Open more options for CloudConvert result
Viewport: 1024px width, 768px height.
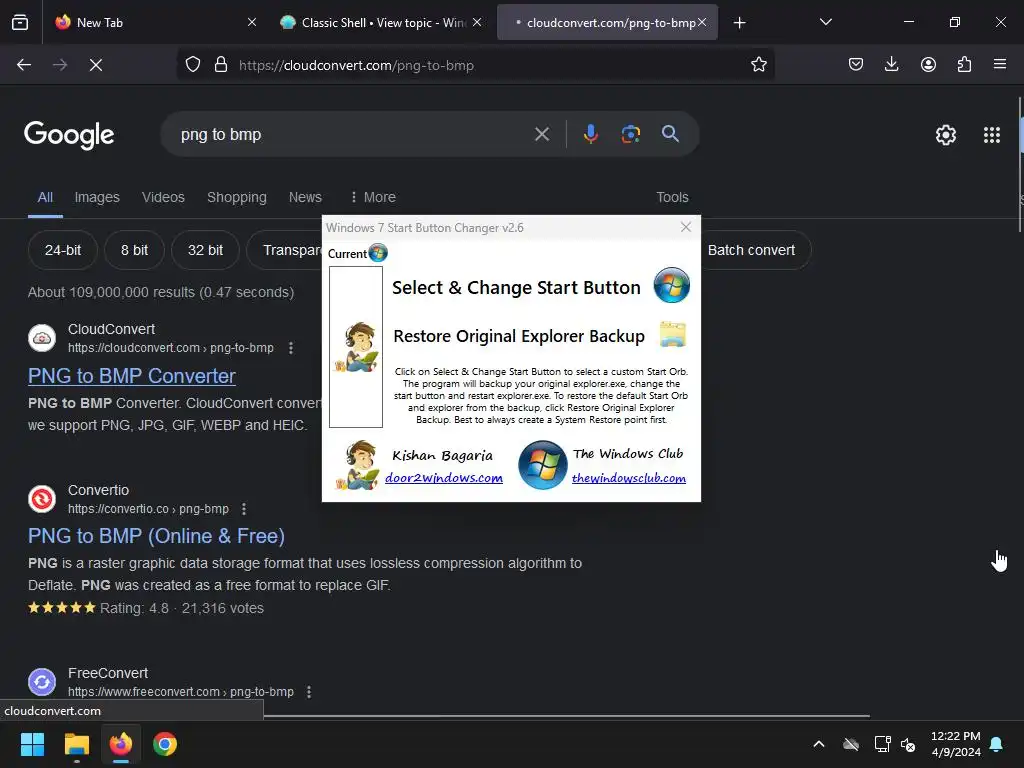[291, 348]
